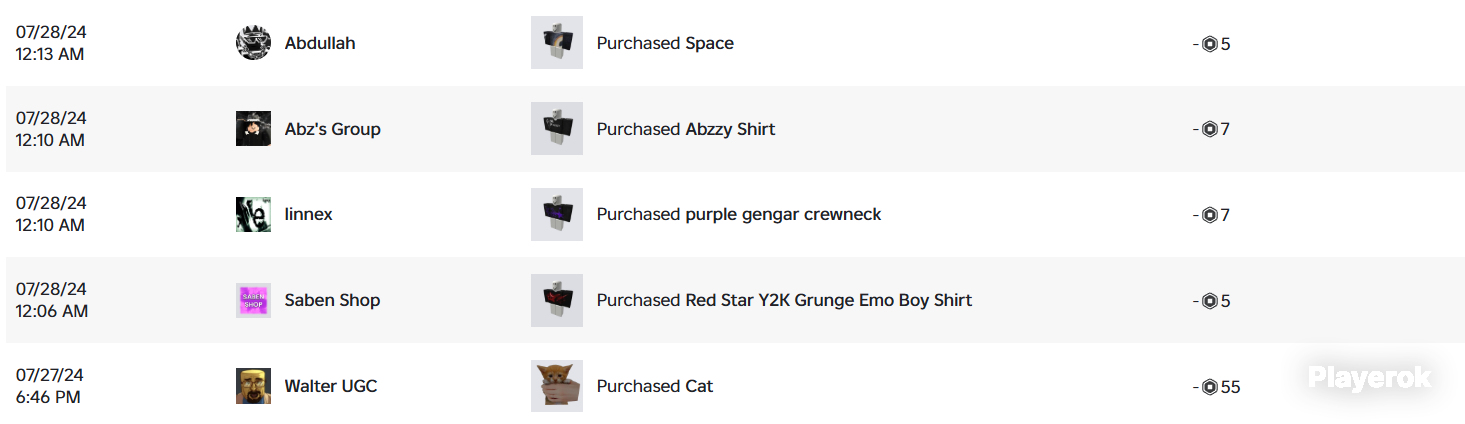Open Abz's Group avatar icon
Screen dimensions: 1465x424
point(253,129)
